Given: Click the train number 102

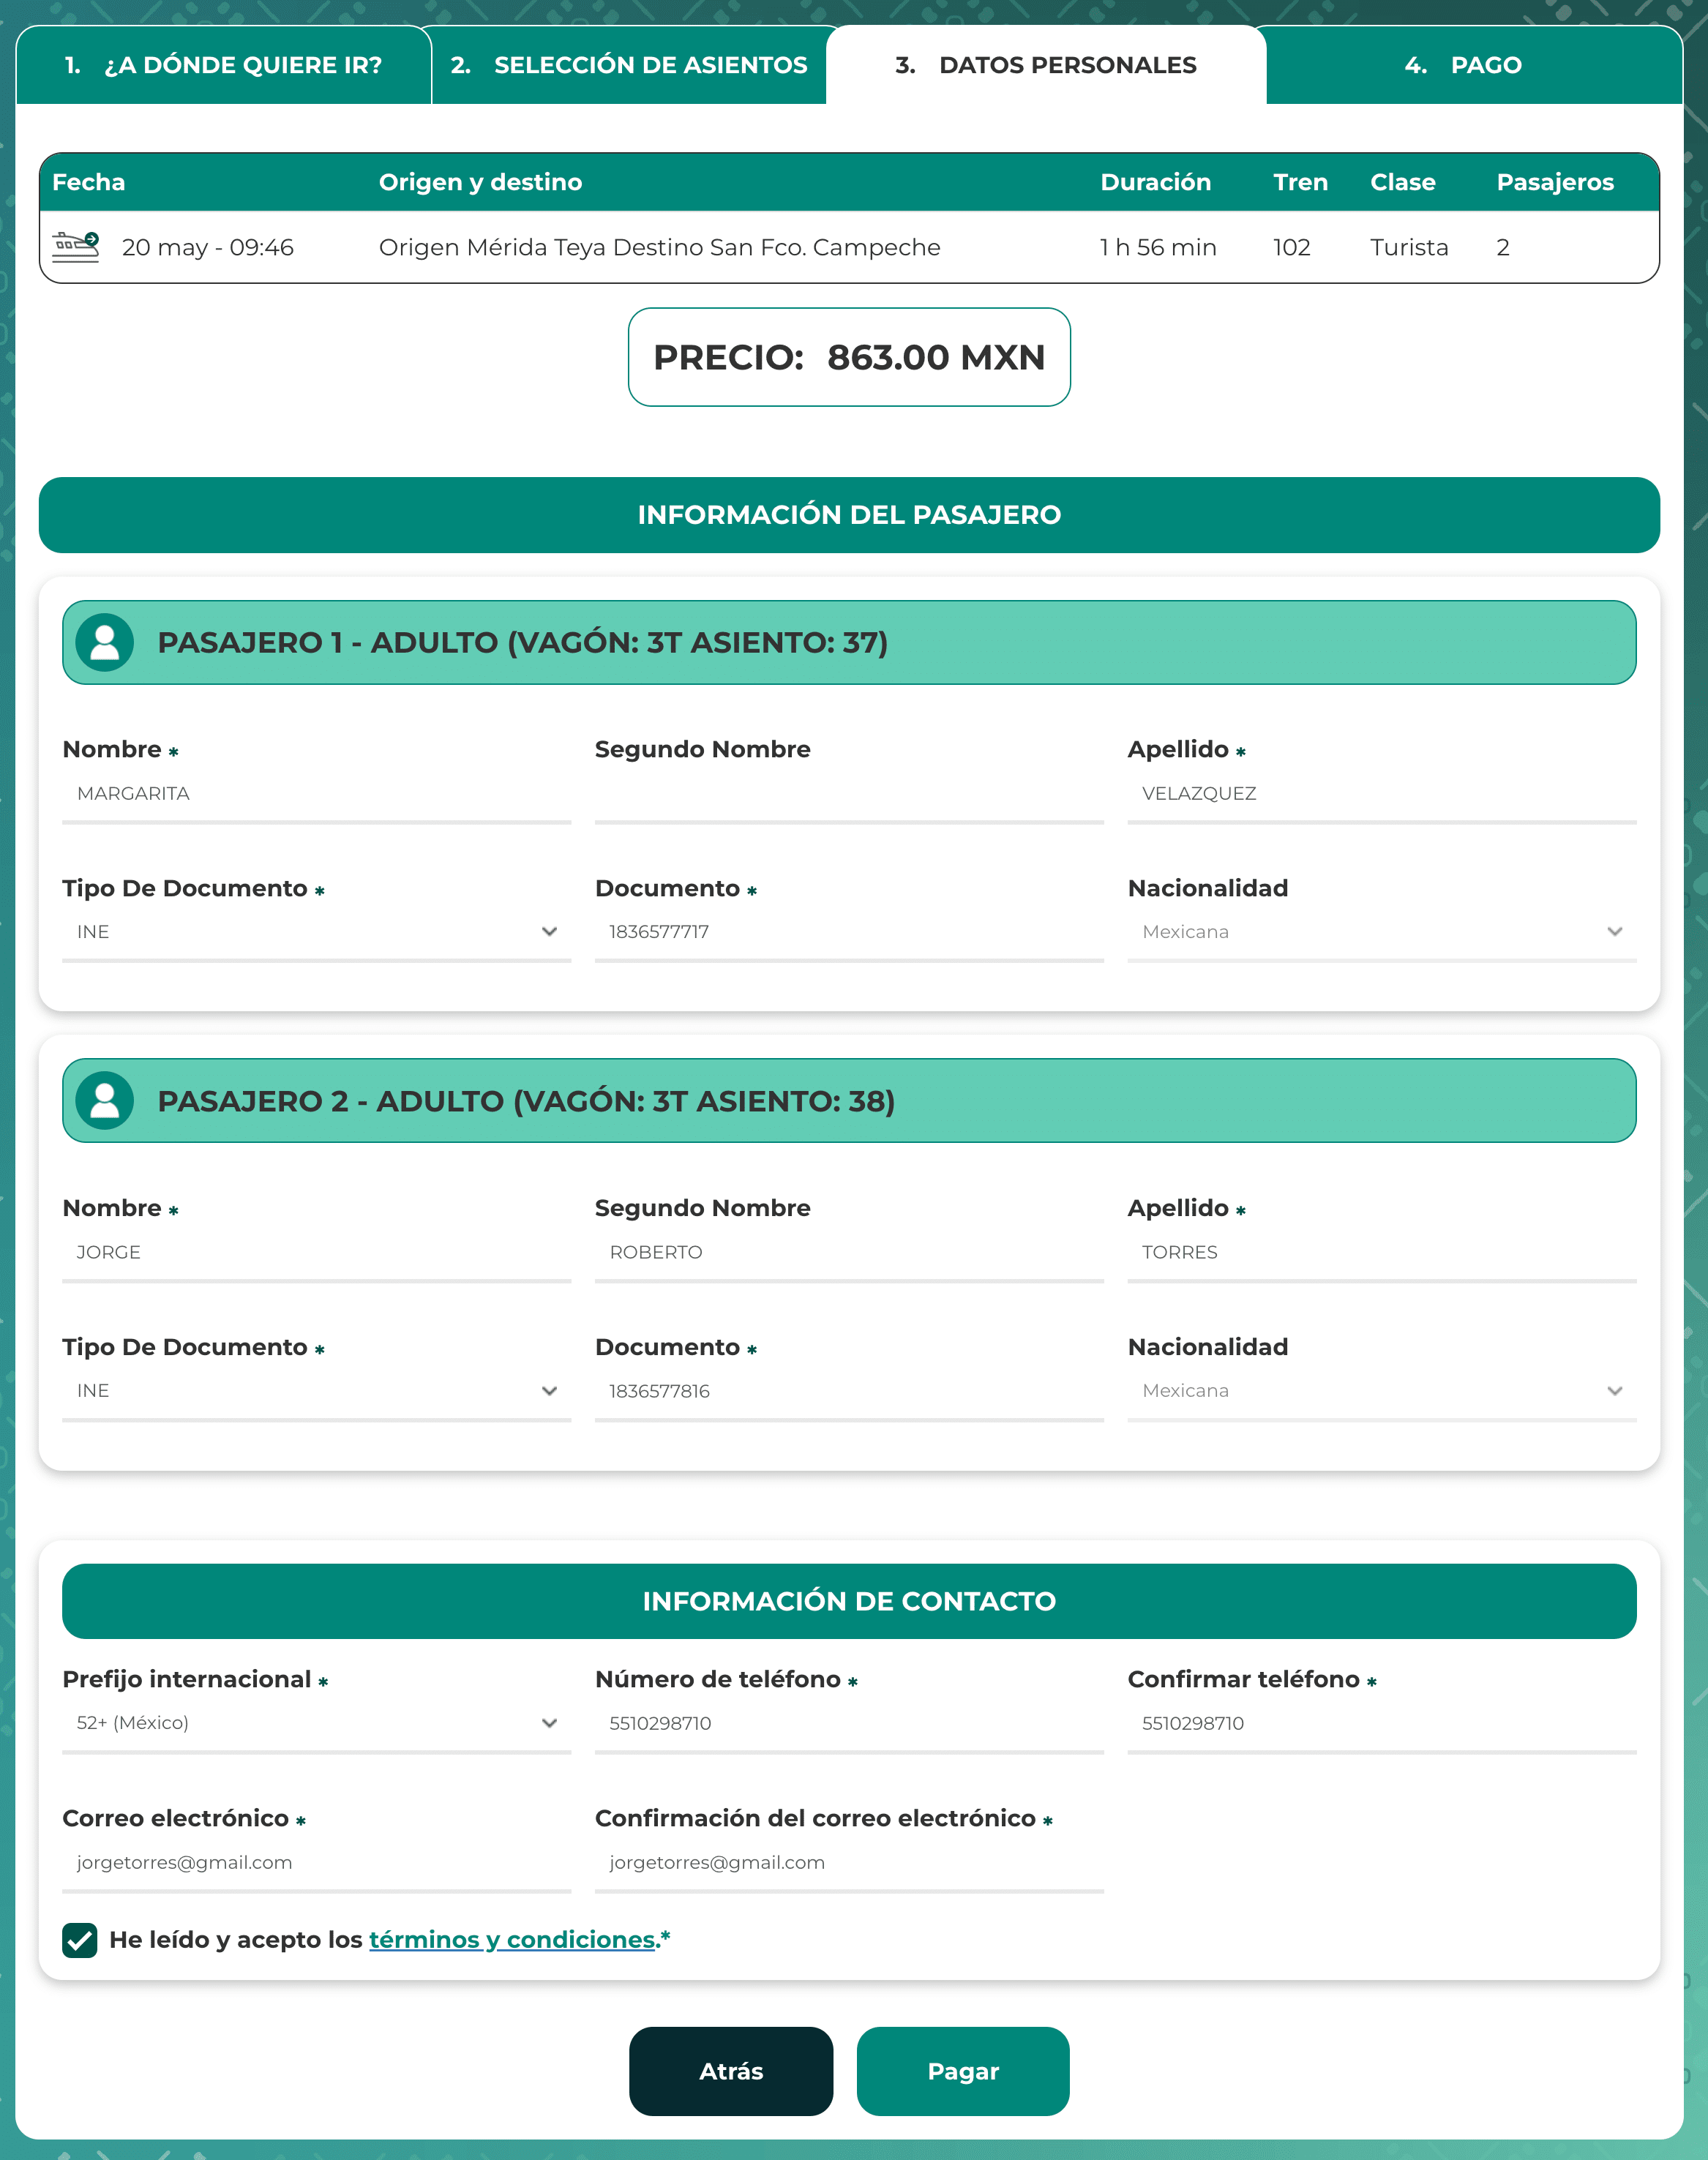Looking at the screenshot, I should (x=1291, y=247).
